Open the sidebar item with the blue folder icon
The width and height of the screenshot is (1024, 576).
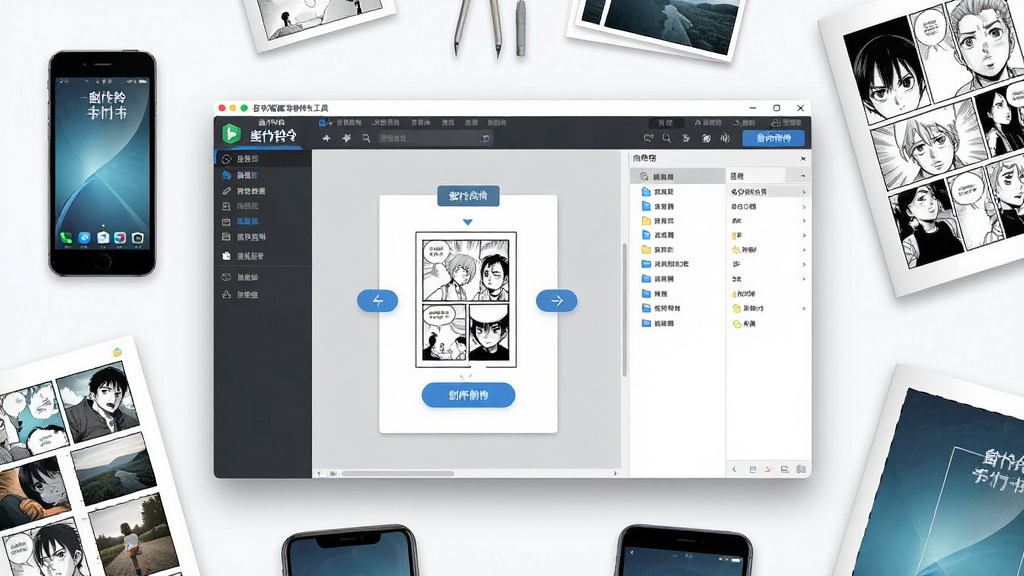[263, 175]
